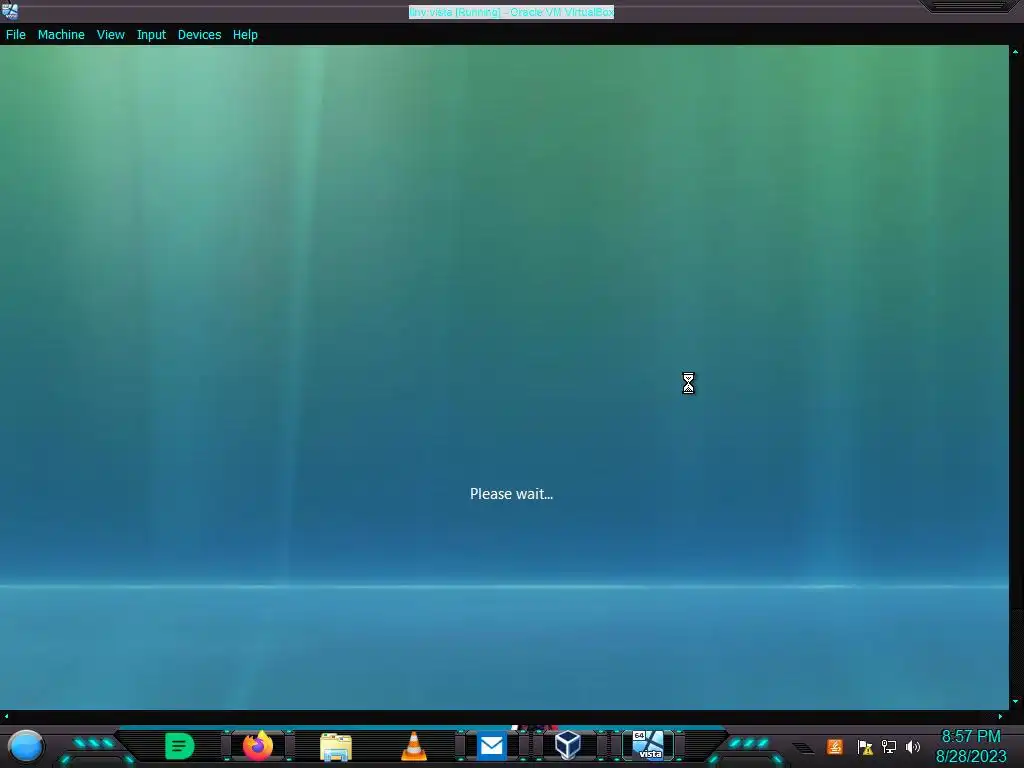Screen dimensions: 1024x768
Task: Open the Action Center flag tray icon
Action: pos(865,746)
